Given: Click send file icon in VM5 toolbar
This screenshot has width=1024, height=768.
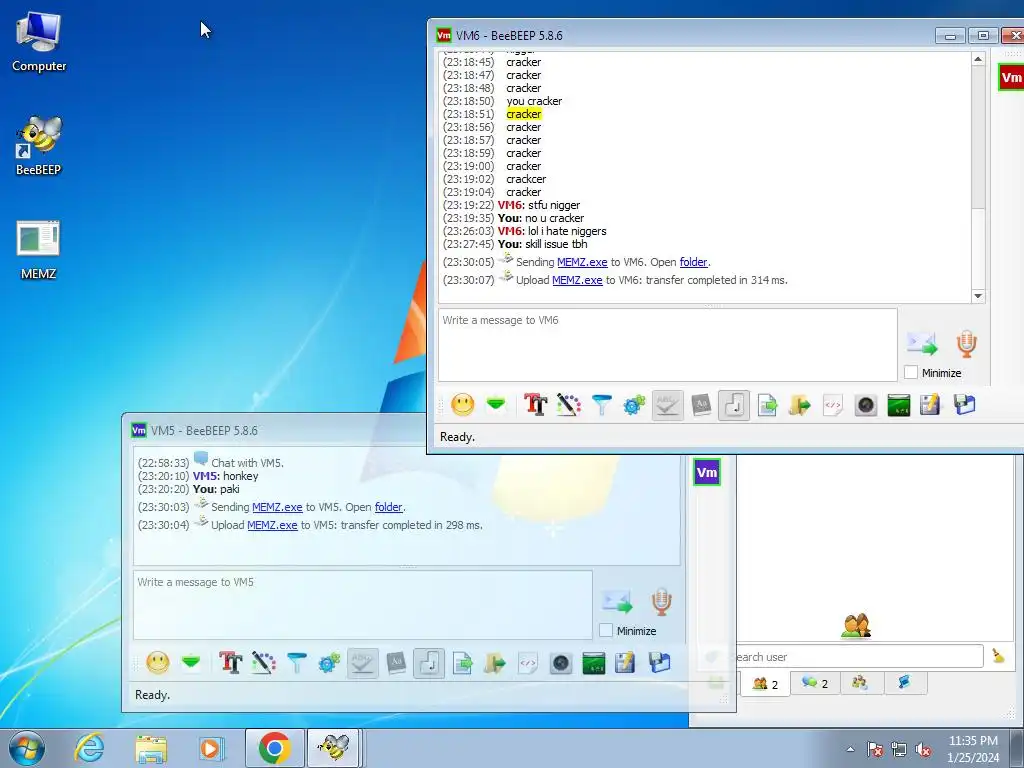Looking at the screenshot, I should (x=462, y=664).
